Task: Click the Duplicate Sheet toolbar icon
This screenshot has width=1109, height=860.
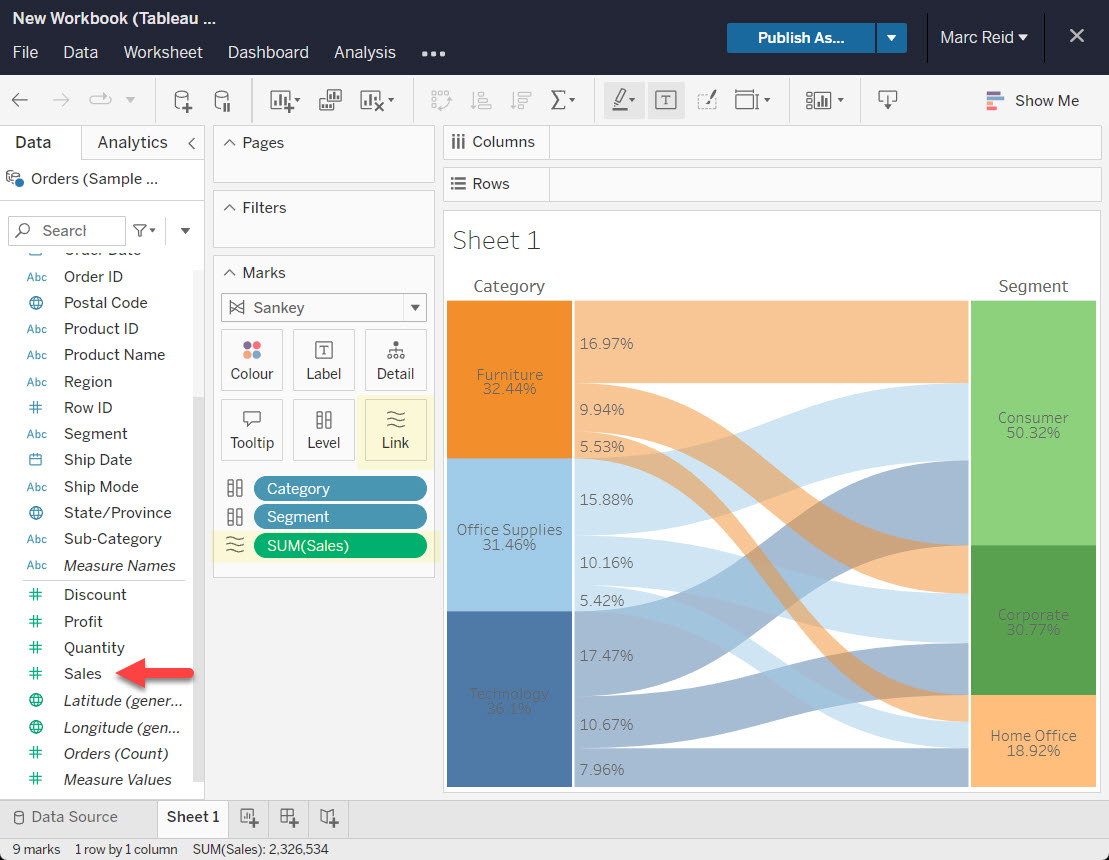Action: coord(330,100)
